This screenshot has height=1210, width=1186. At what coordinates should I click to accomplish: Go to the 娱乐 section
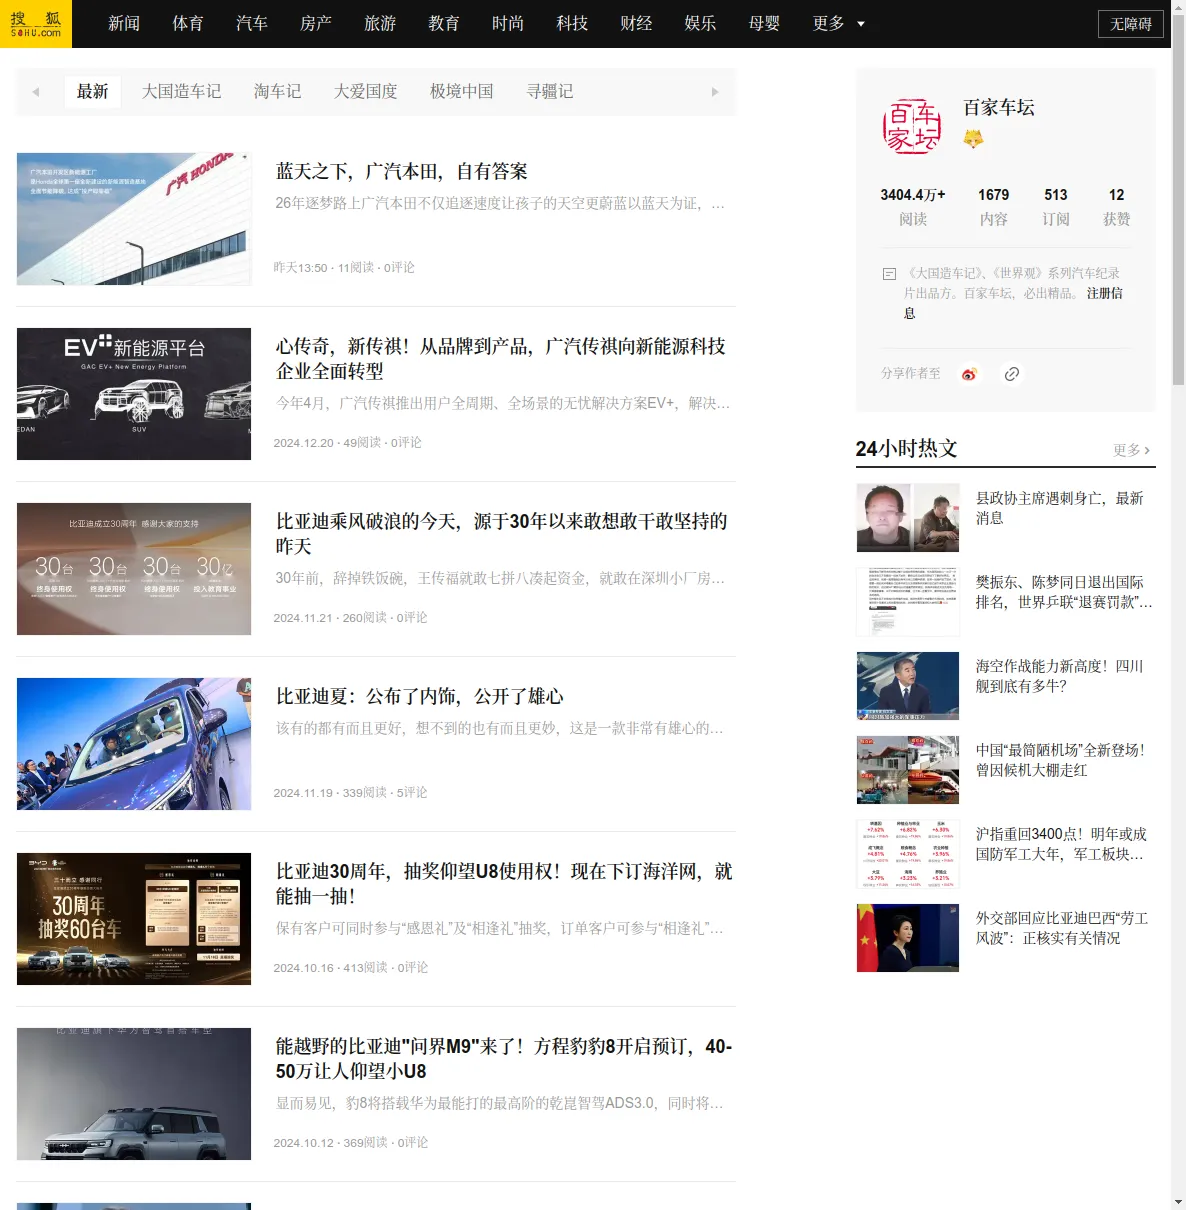[x=700, y=23]
